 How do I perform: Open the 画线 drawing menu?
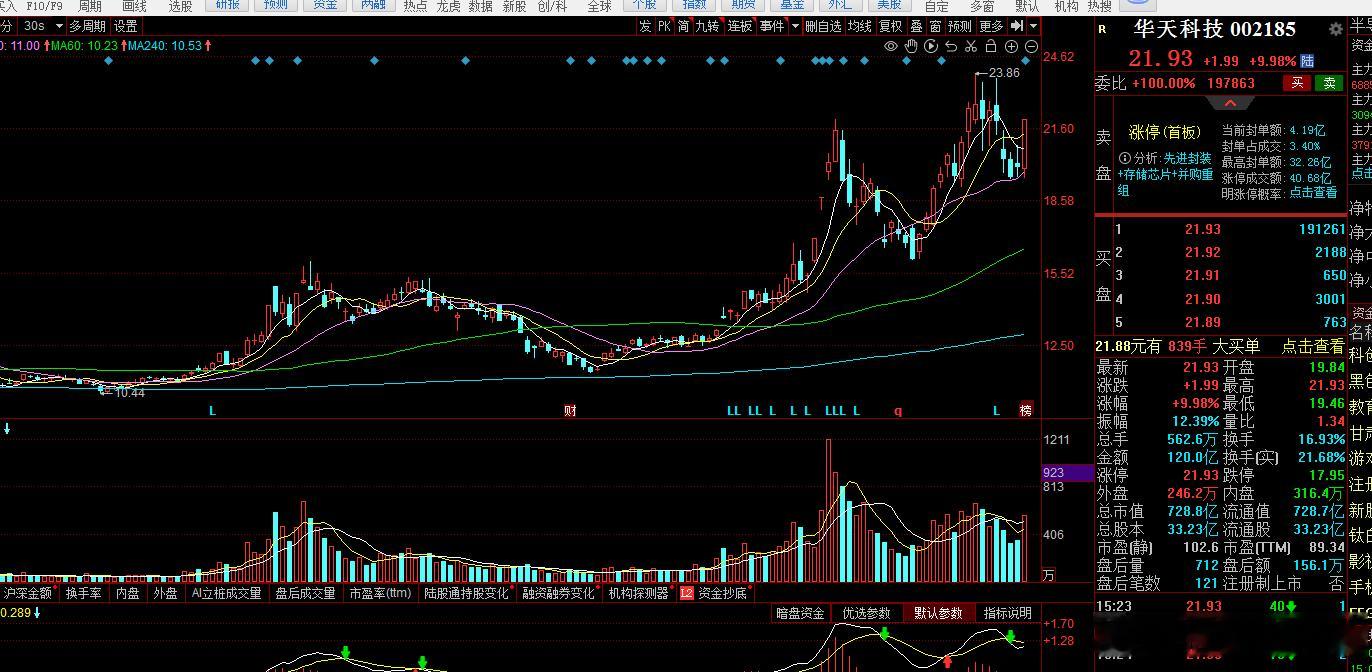135,6
